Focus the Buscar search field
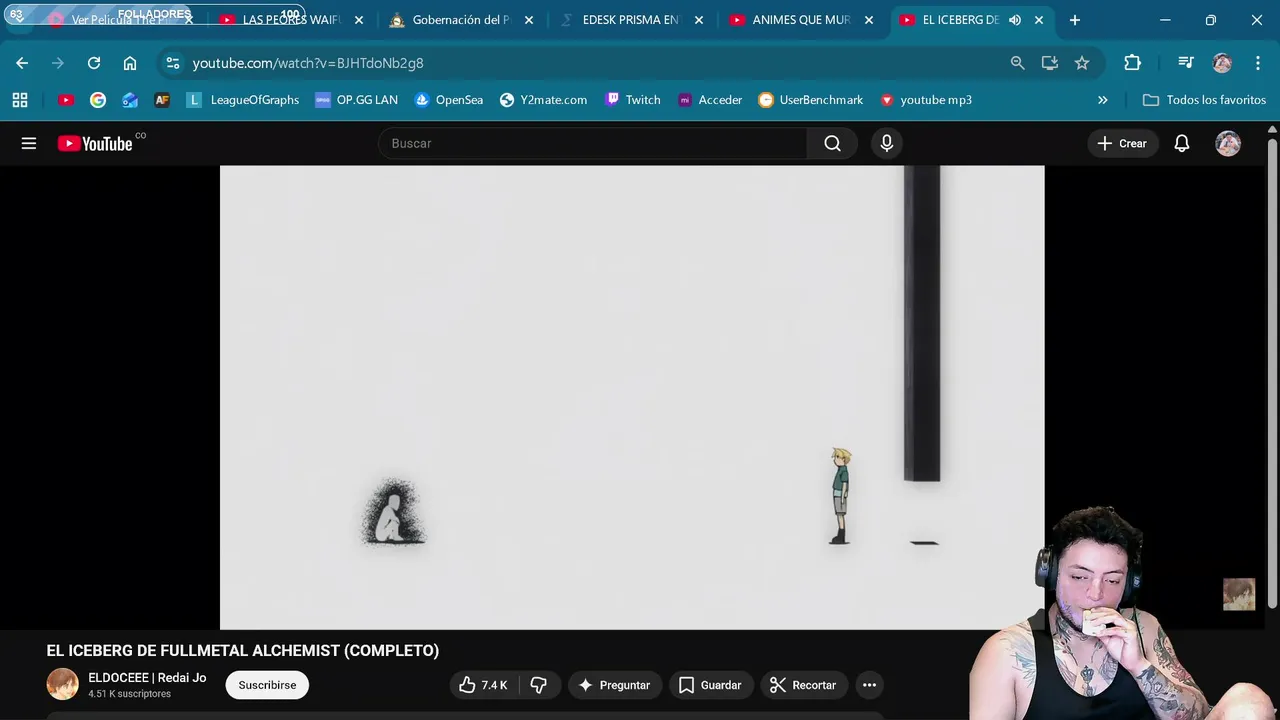The height and width of the screenshot is (720, 1280). click(592, 143)
